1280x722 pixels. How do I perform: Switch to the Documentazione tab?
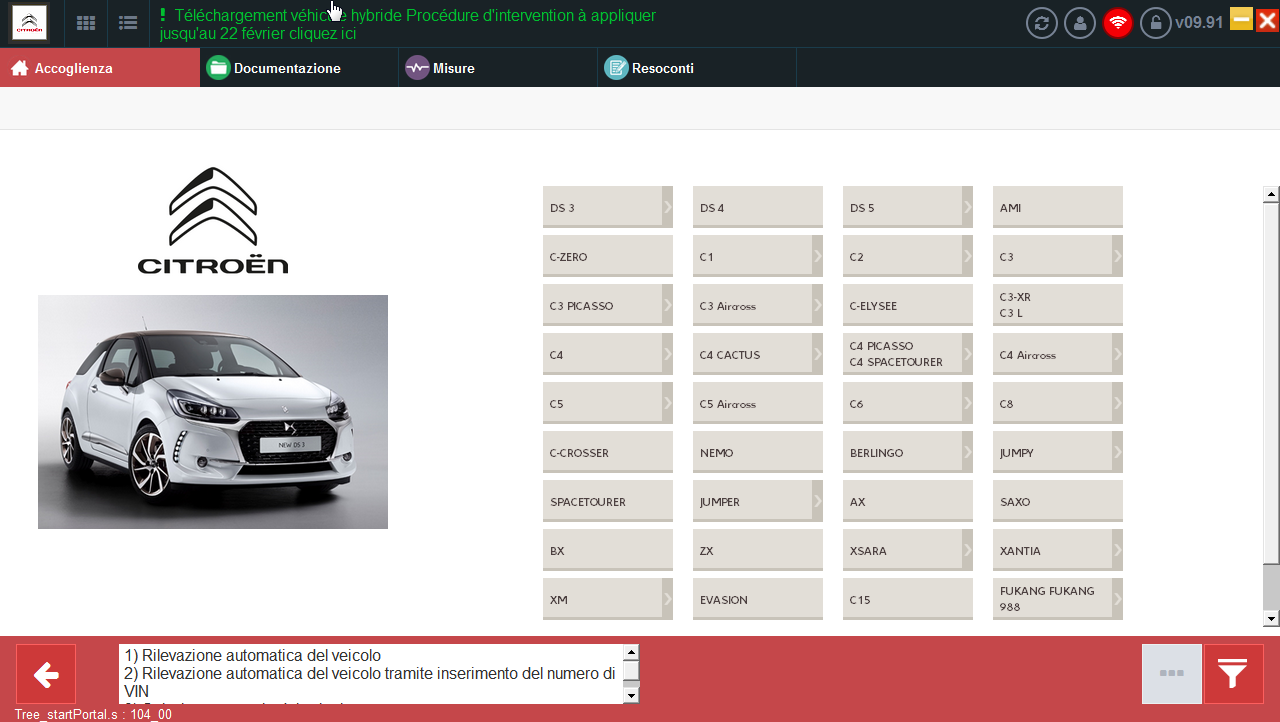pyautogui.click(x=298, y=68)
